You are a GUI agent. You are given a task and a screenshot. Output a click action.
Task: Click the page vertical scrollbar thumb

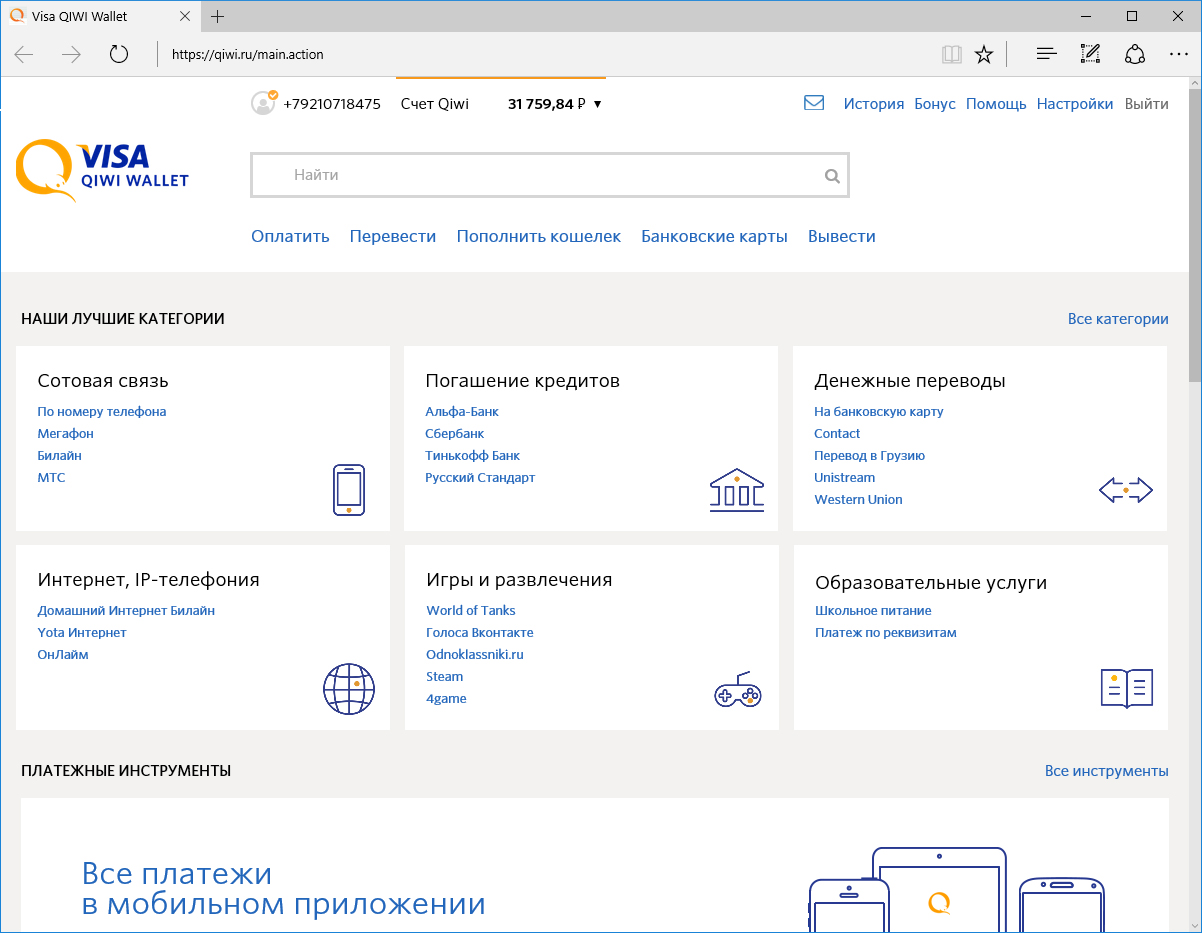point(1194,236)
